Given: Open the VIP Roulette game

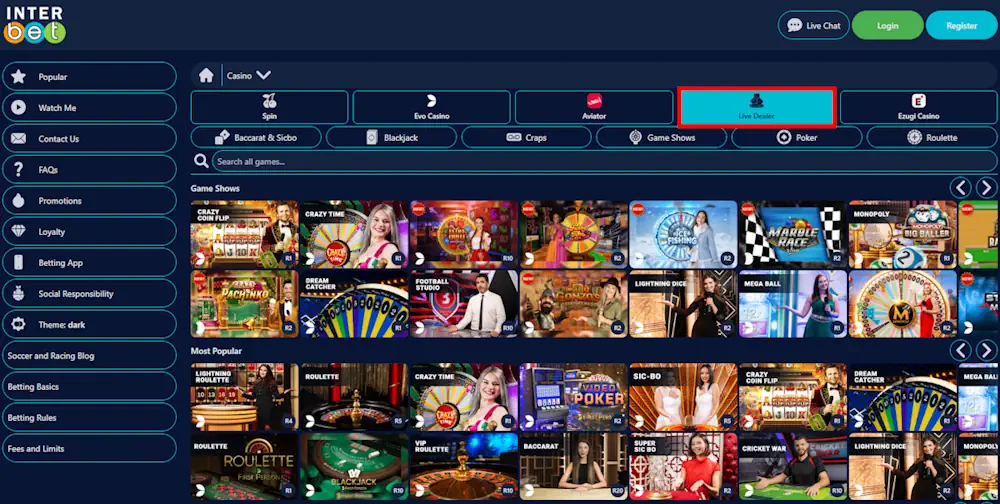Looking at the screenshot, I should [x=464, y=466].
